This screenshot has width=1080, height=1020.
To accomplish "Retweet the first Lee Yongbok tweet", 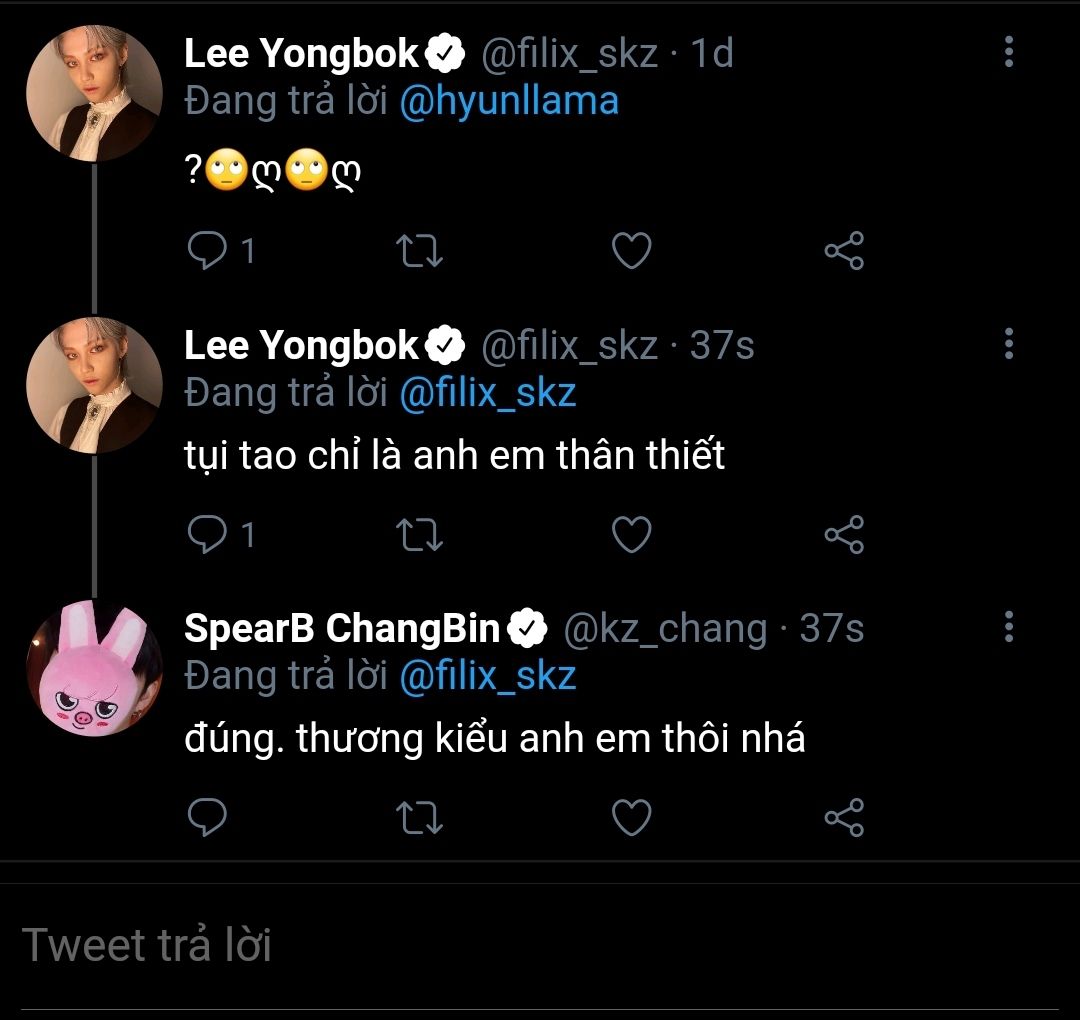I will coord(420,251).
